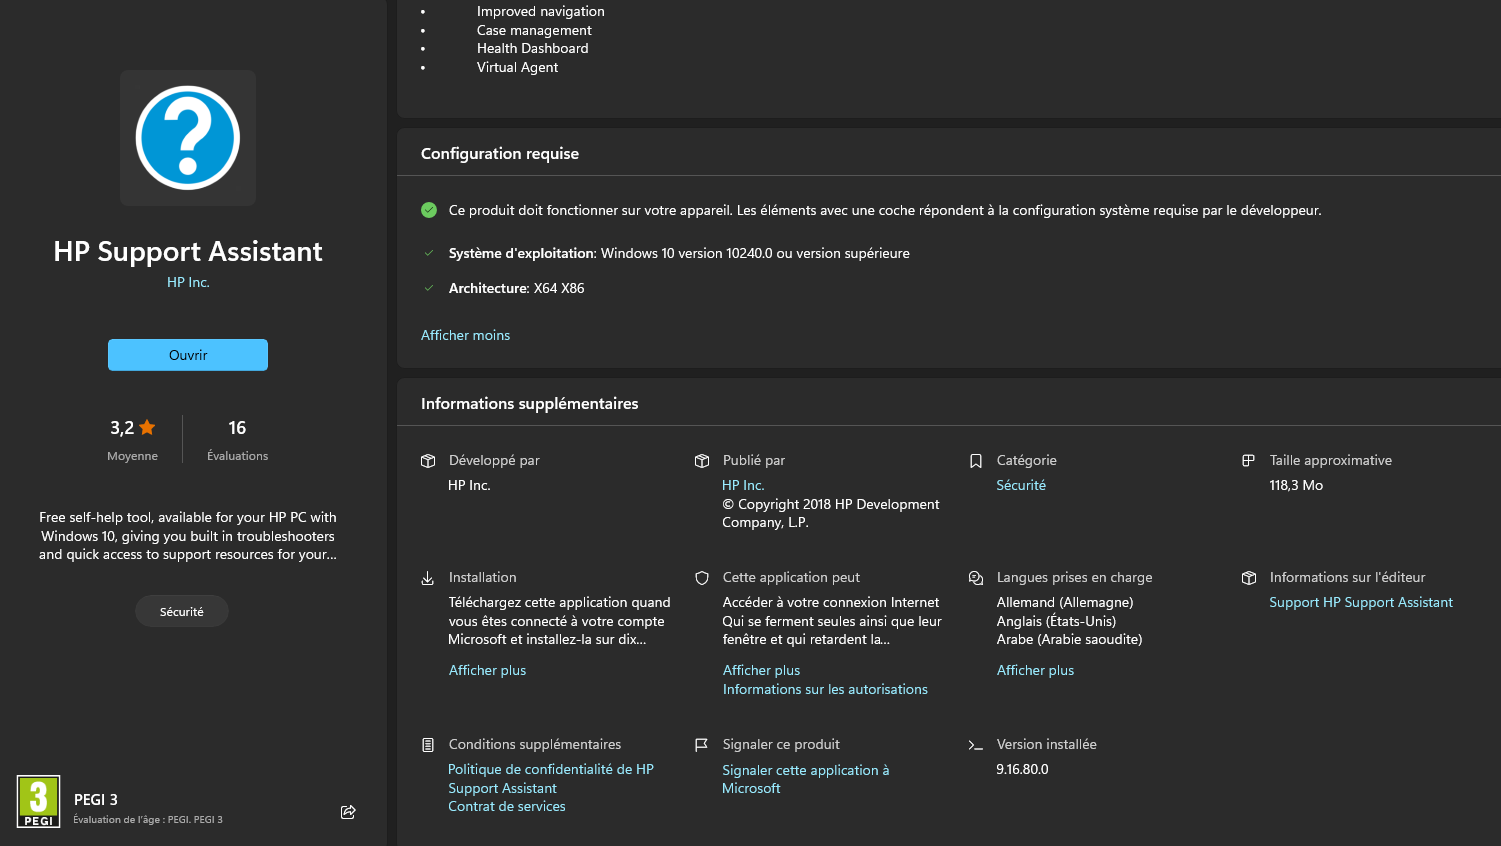
Task: Click the PEGI 3 rating badge
Action: click(x=39, y=802)
